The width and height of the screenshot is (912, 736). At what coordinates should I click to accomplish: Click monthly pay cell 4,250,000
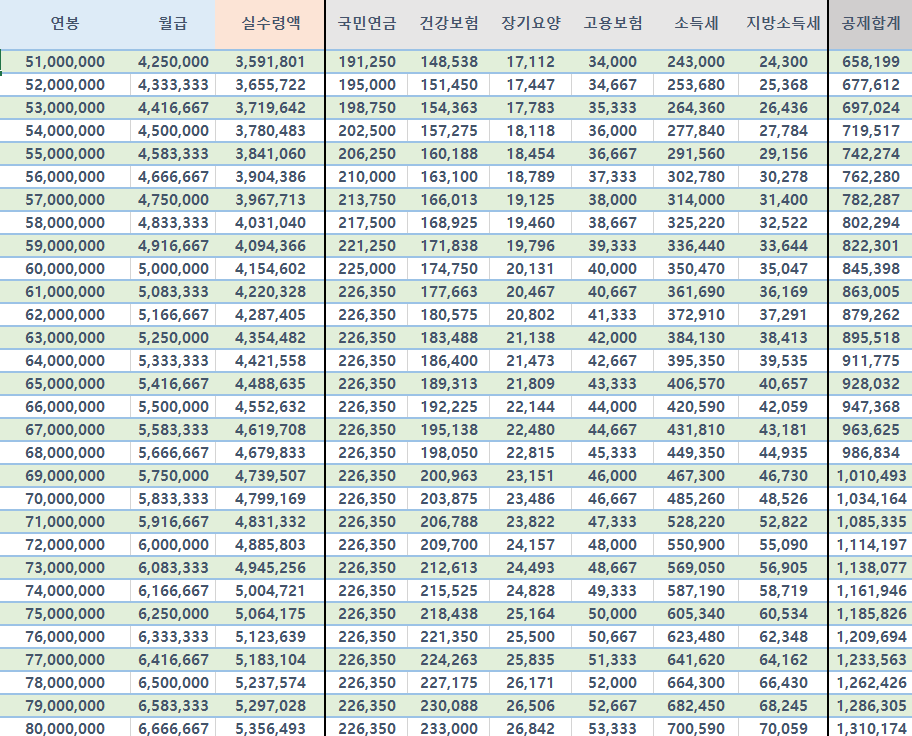(173, 62)
